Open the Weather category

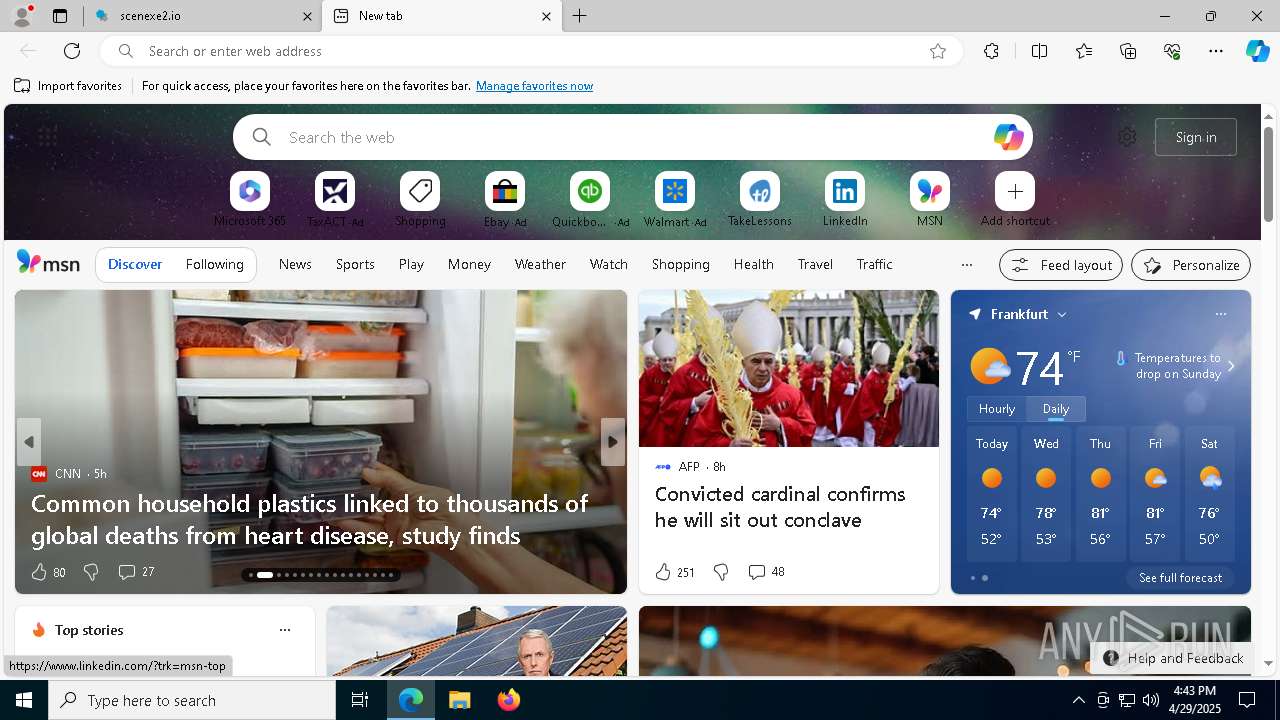pyautogui.click(x=540, y=264)
